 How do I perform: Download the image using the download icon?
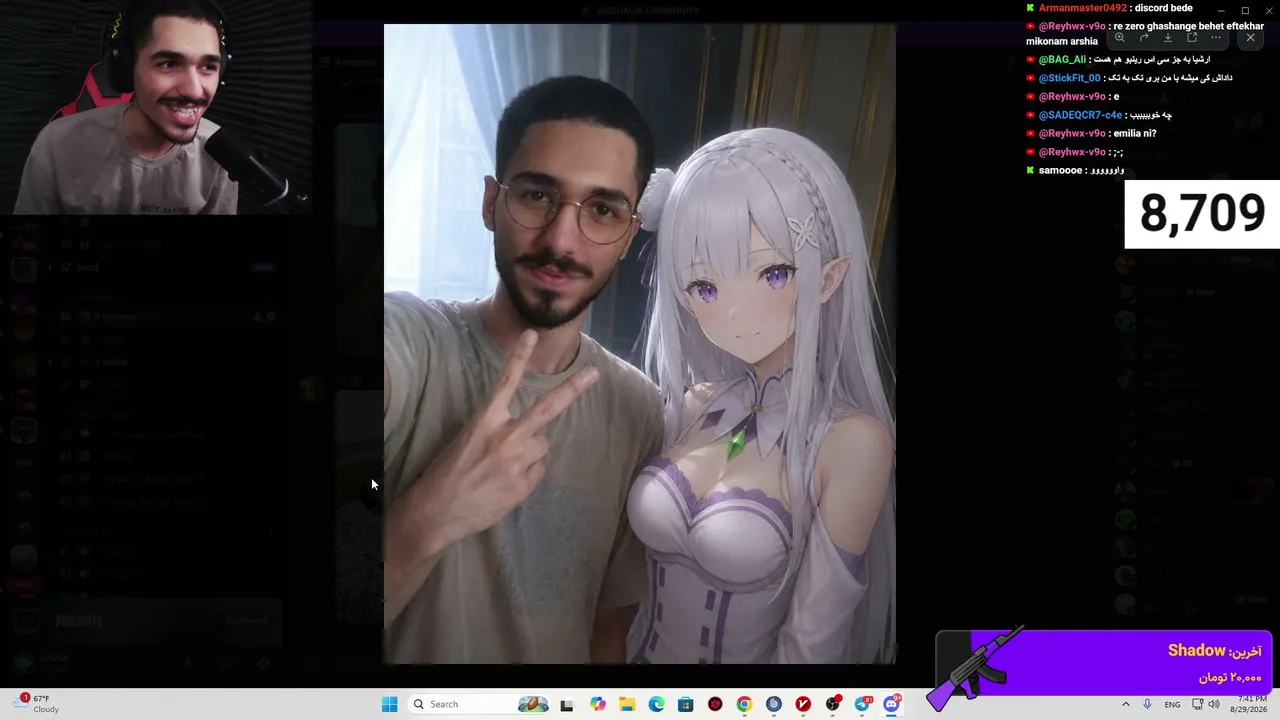click(1168, 38)
